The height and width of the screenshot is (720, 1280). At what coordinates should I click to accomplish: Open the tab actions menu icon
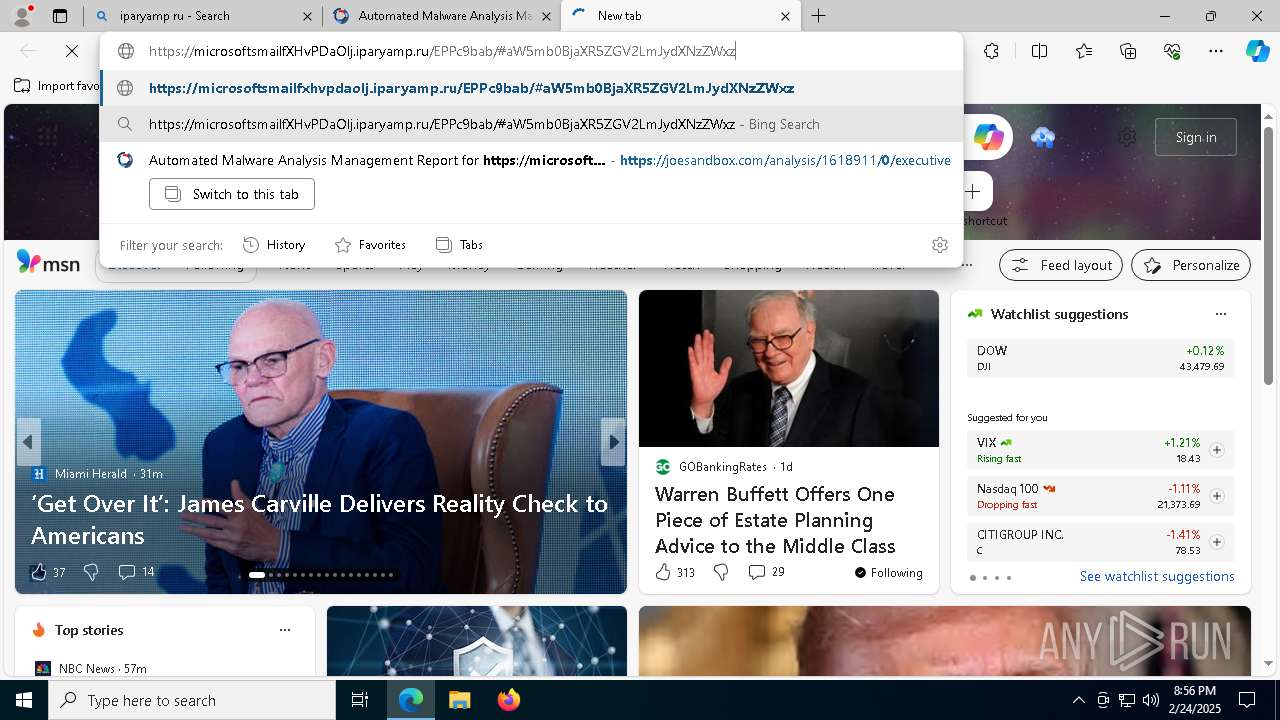[60, 16]
